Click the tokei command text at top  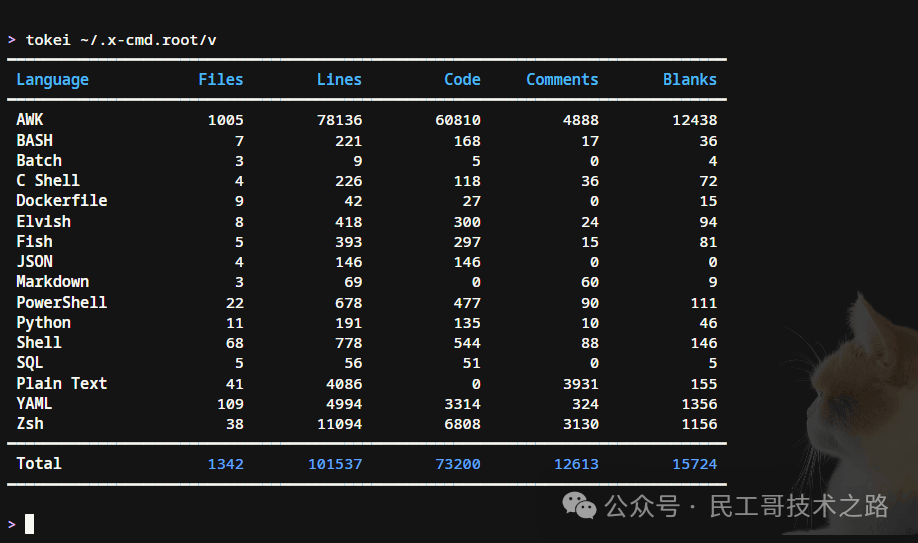click(x=121, y=40)
